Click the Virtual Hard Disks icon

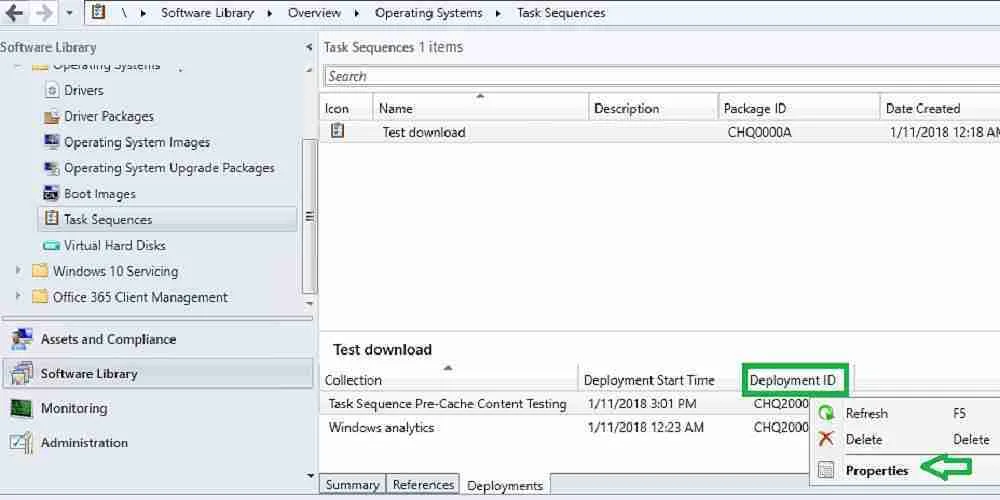52,245
